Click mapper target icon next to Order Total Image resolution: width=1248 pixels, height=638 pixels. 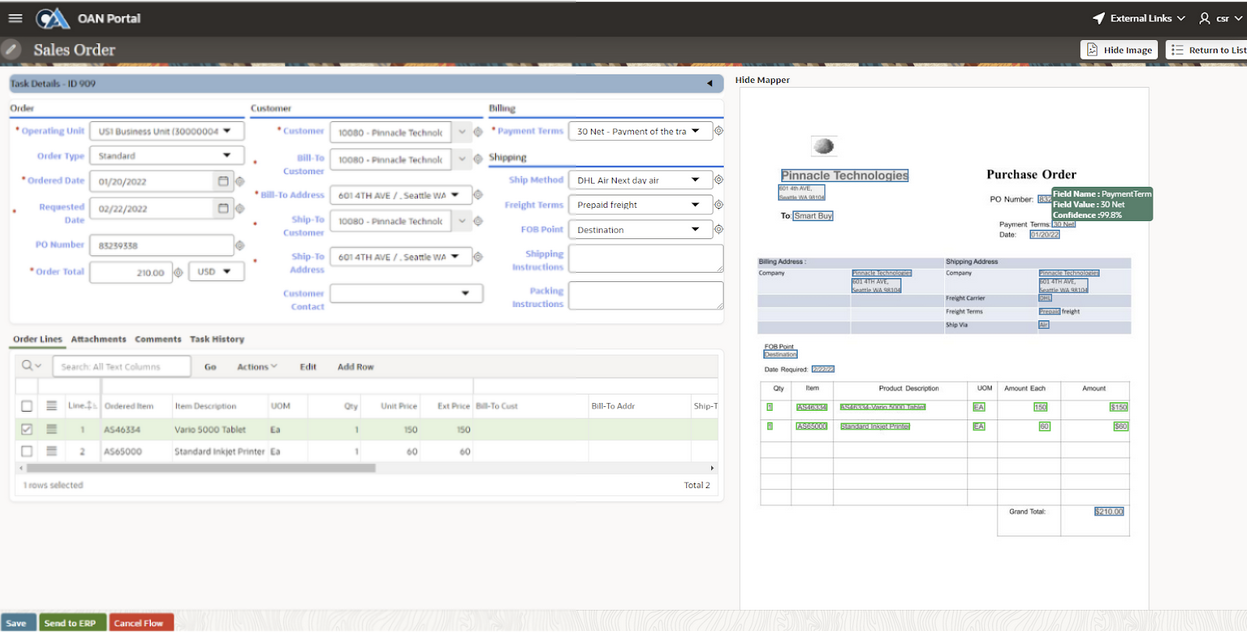click(178, 271)
